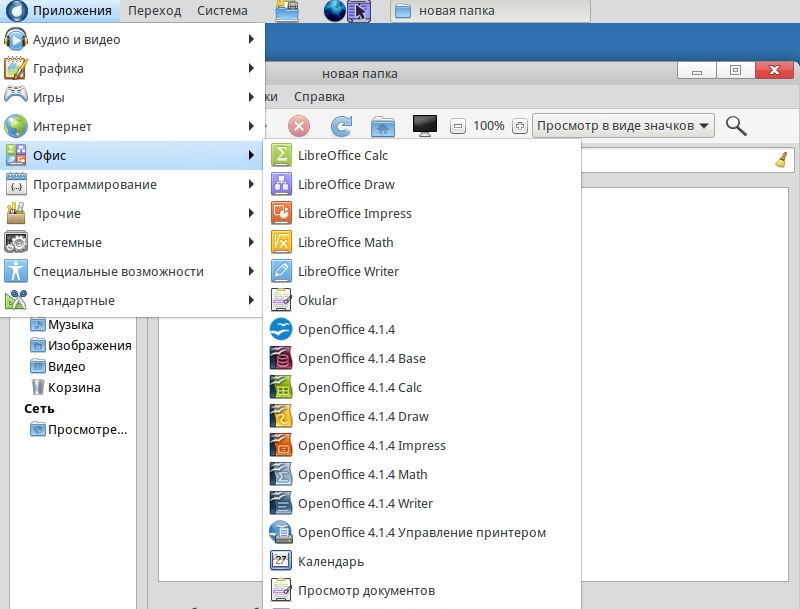Launch OpenOffice 4.1.4 Управление принтером
Screen dimensions: 800x609
point(421,532)
